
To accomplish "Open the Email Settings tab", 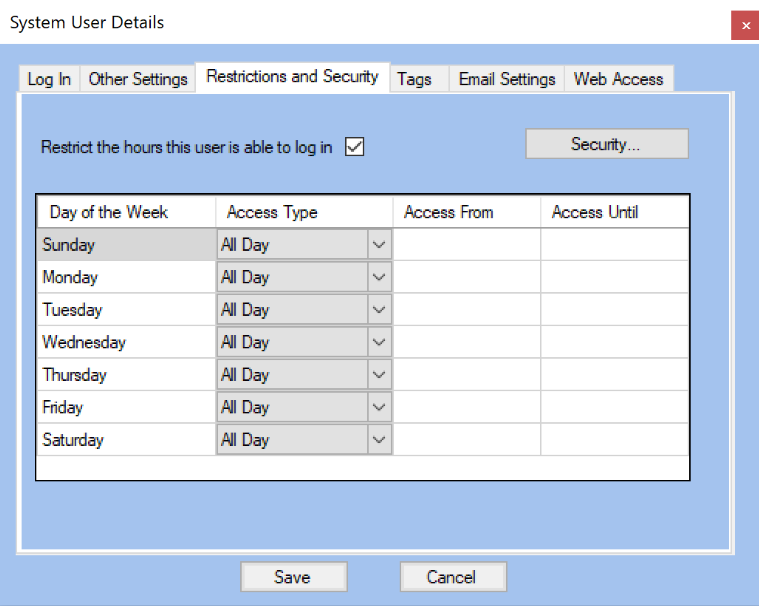I will [x=507, y=79].
